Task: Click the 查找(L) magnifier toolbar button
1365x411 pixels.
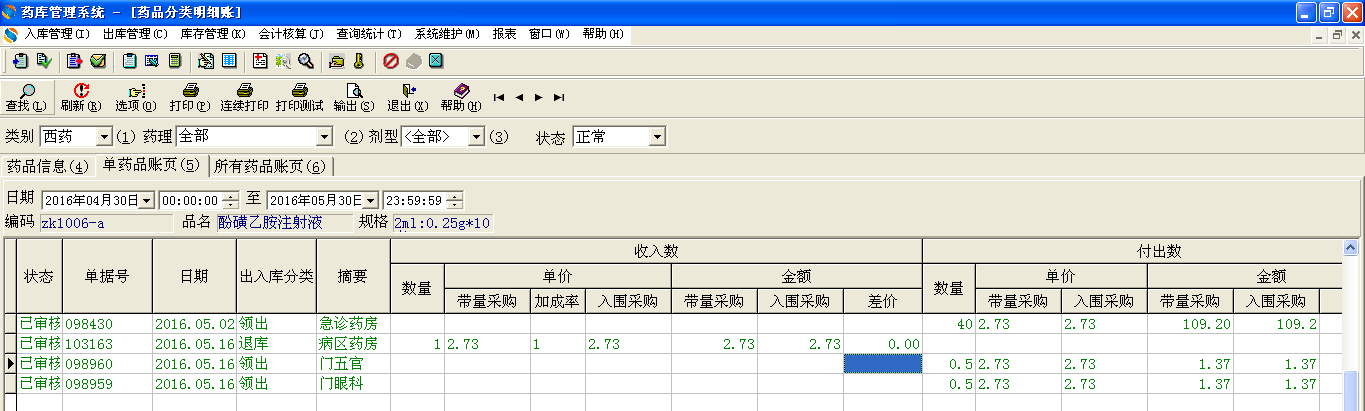Action: coord(26,97)
